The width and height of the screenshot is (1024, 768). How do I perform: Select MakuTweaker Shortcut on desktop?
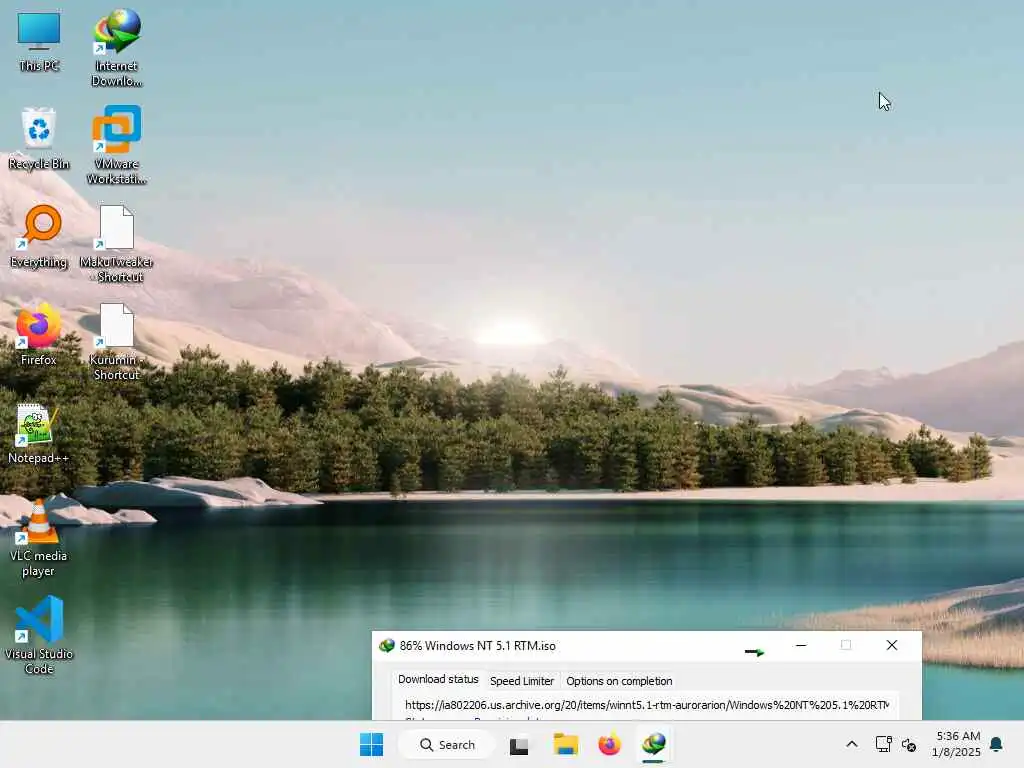pyautogui.click(x=116, y=243)
